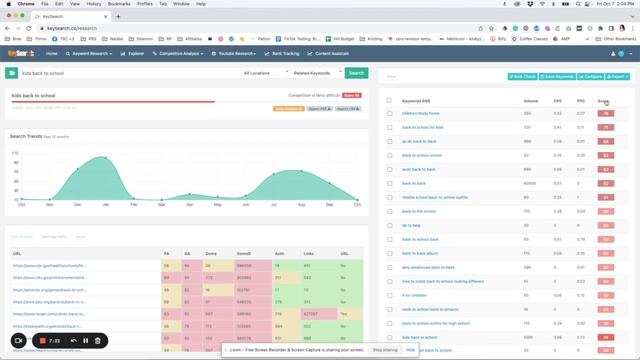Restart Loom recording with the undo arrow
Viewport: 640px width, 360px height.
tap(73, 340)
